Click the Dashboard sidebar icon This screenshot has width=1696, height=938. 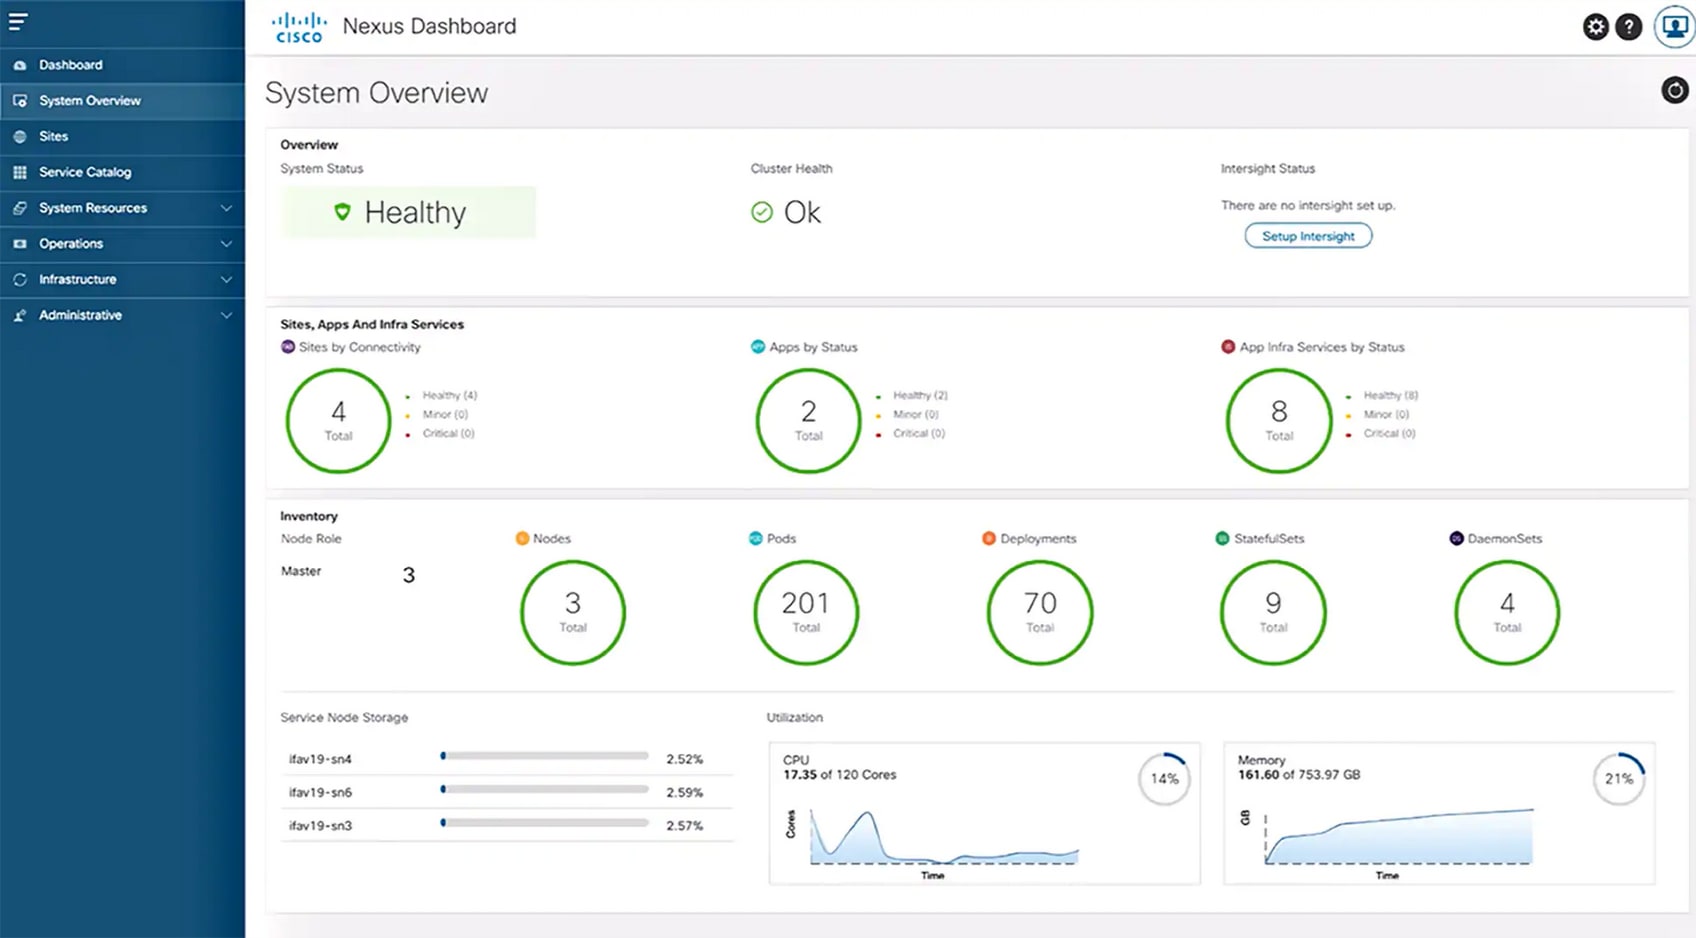pyautogui.click(x=20, y=65)
